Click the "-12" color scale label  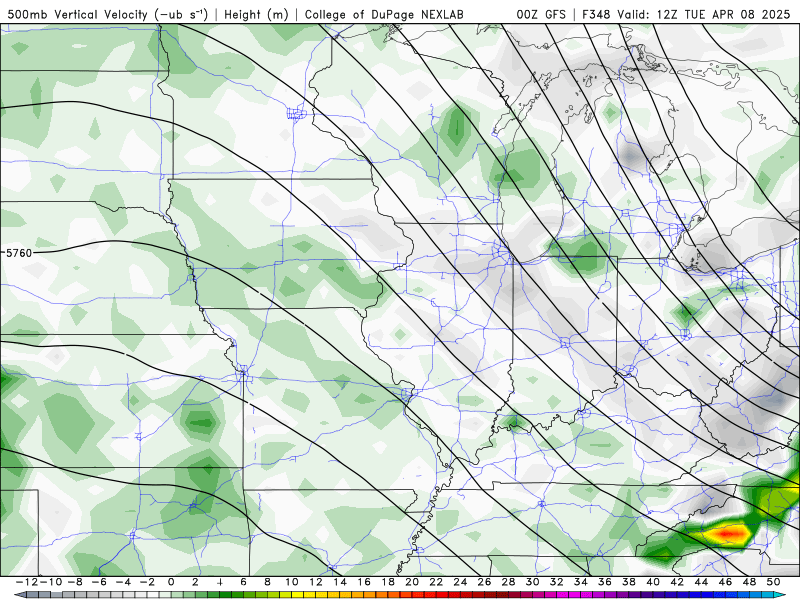pyautogui.click(x=27, y=582)
